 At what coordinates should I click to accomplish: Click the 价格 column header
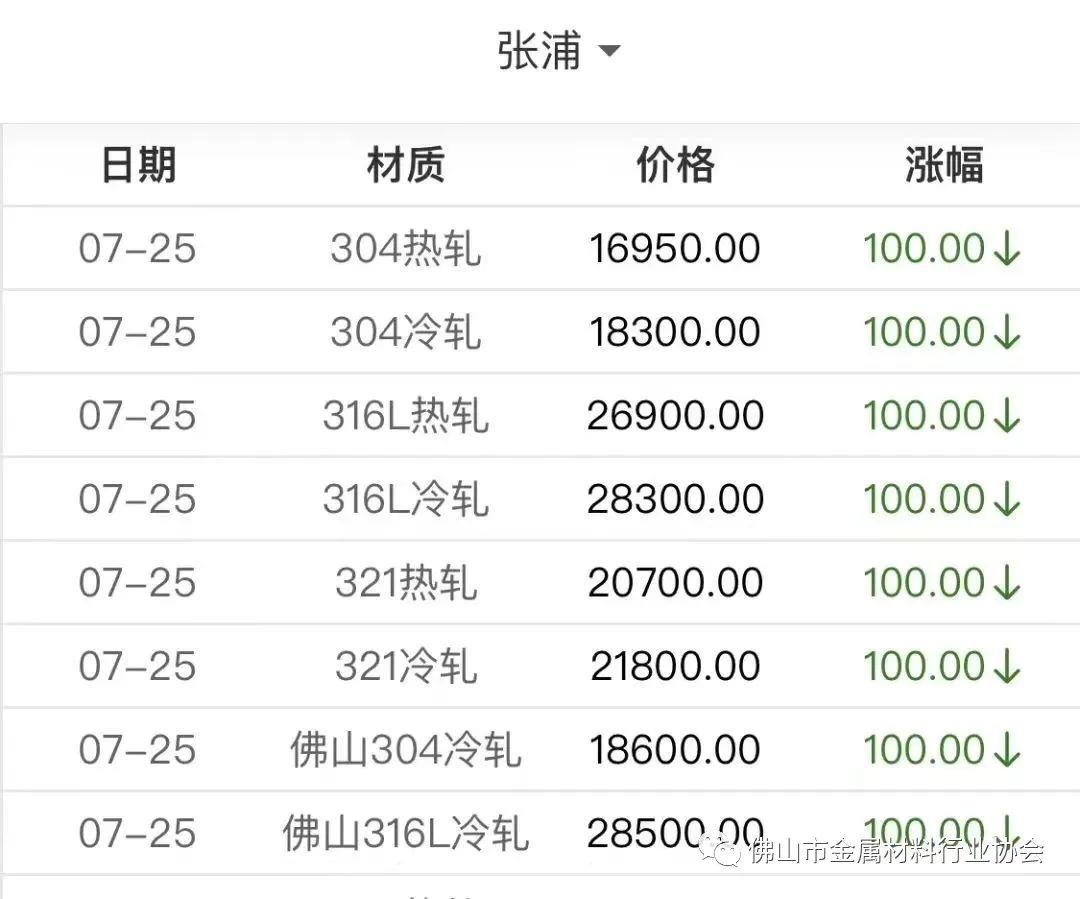(x=675, y=165)
